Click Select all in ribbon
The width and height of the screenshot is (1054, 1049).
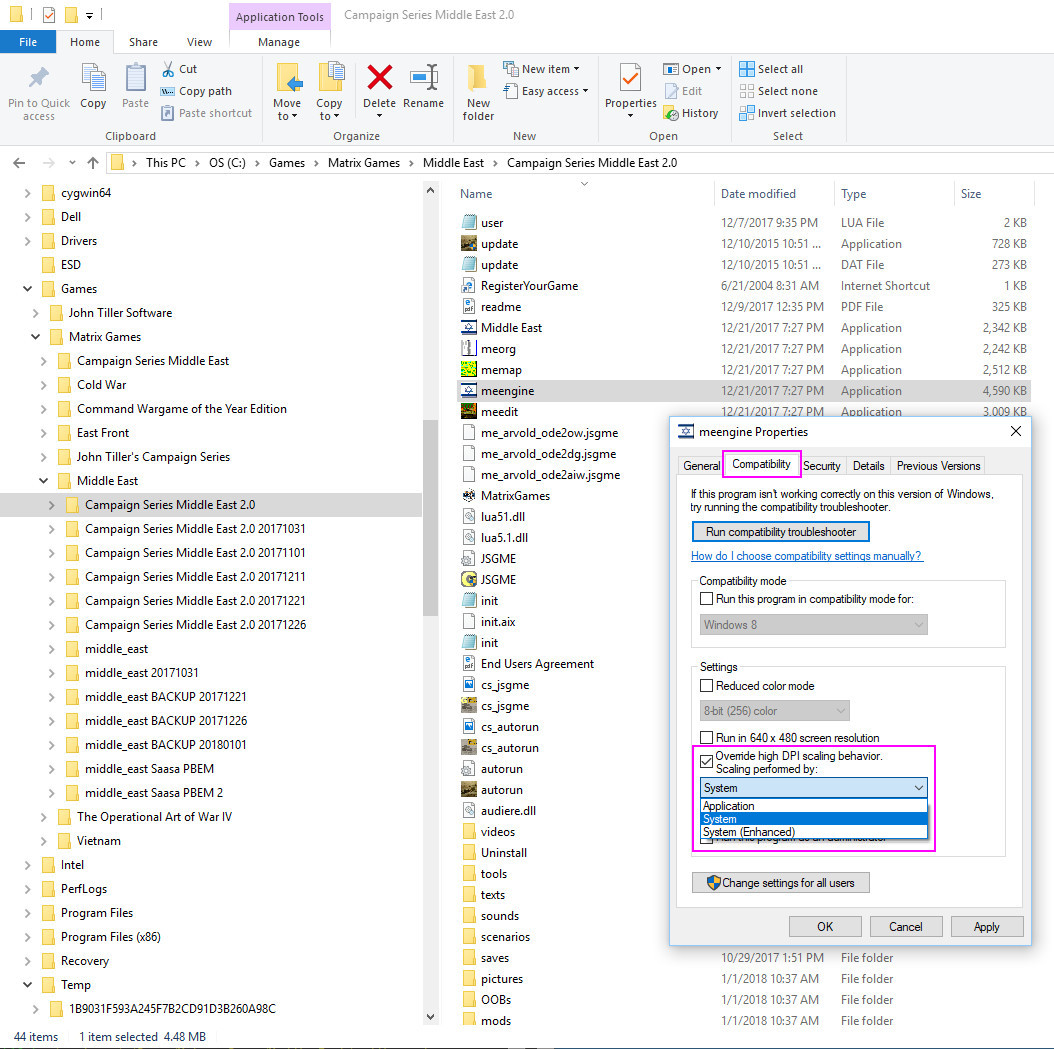771,69
